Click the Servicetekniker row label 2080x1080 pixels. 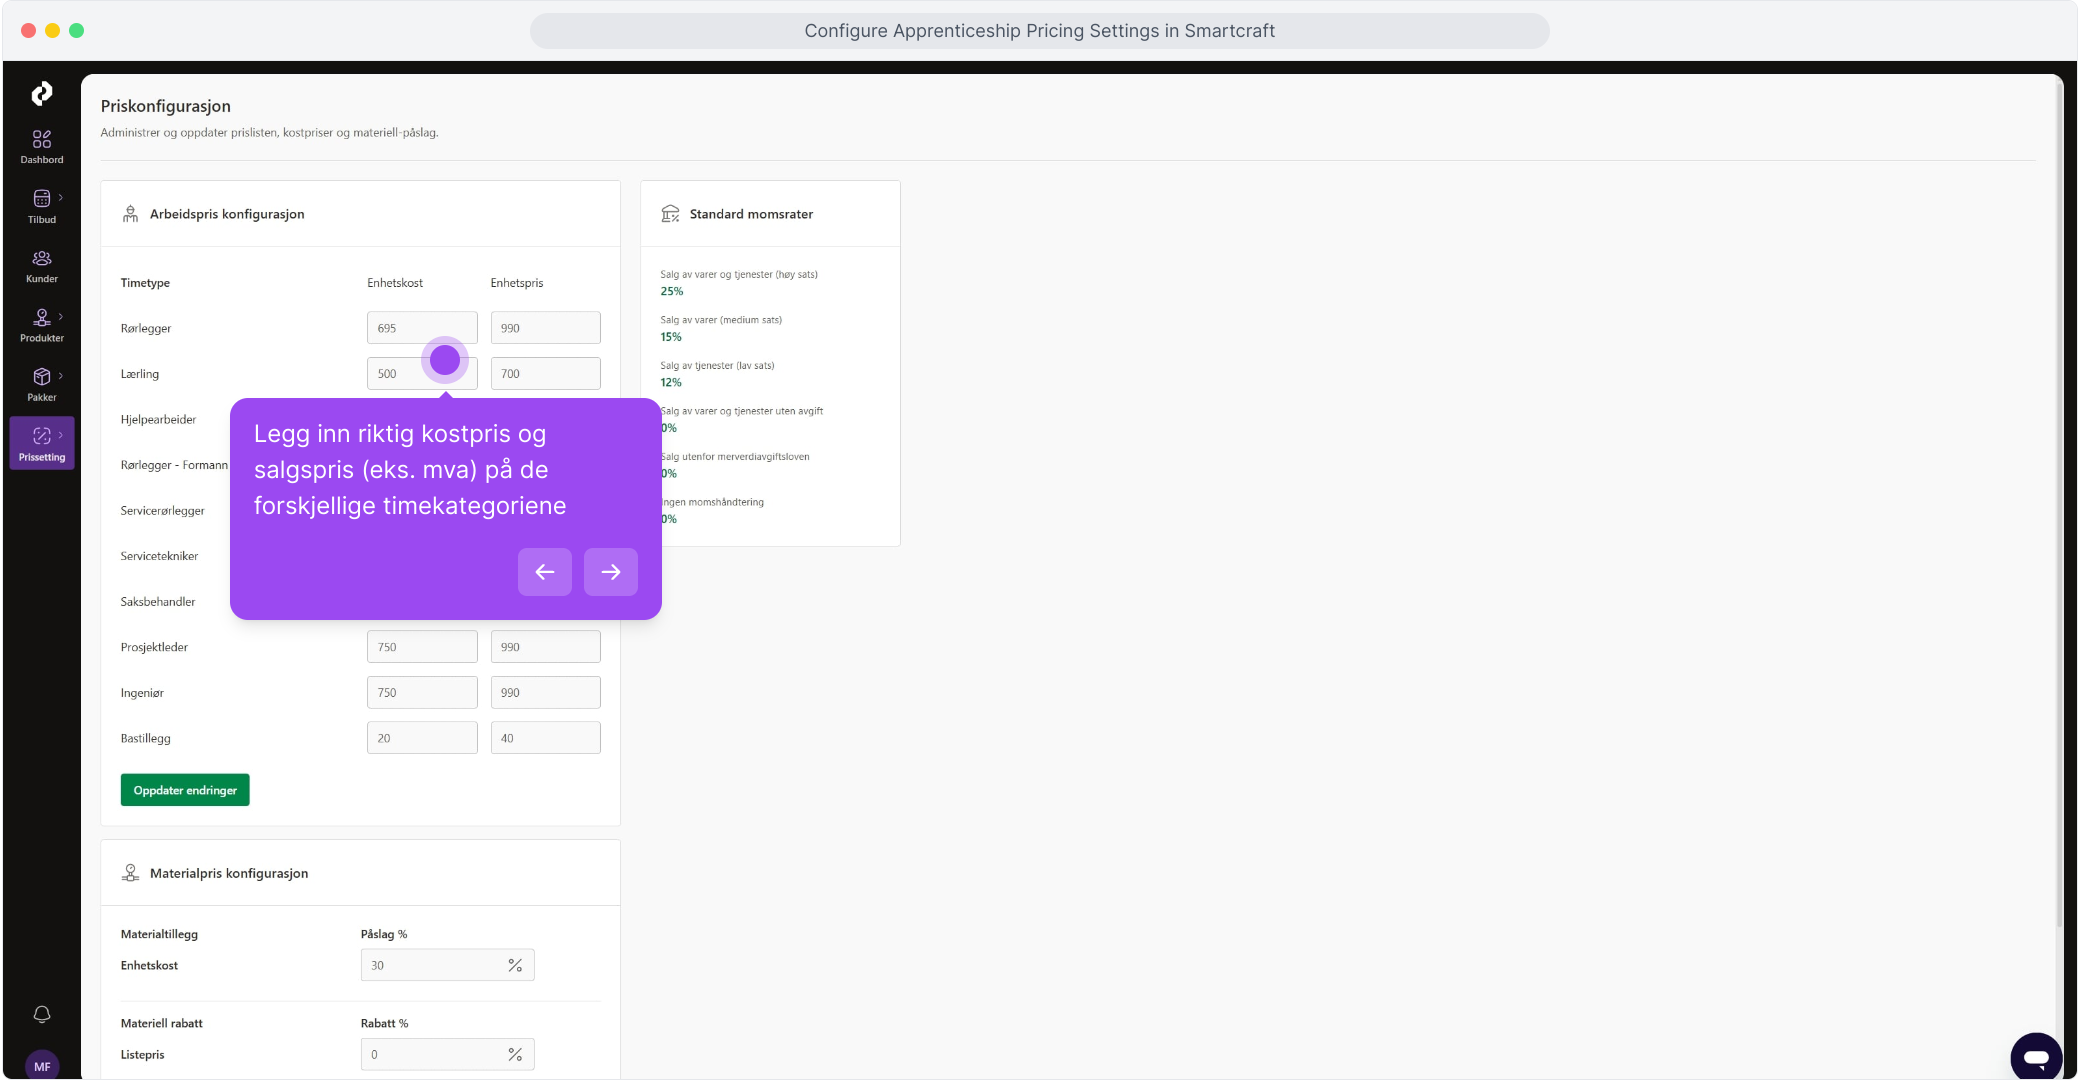[x=159, y=556]
